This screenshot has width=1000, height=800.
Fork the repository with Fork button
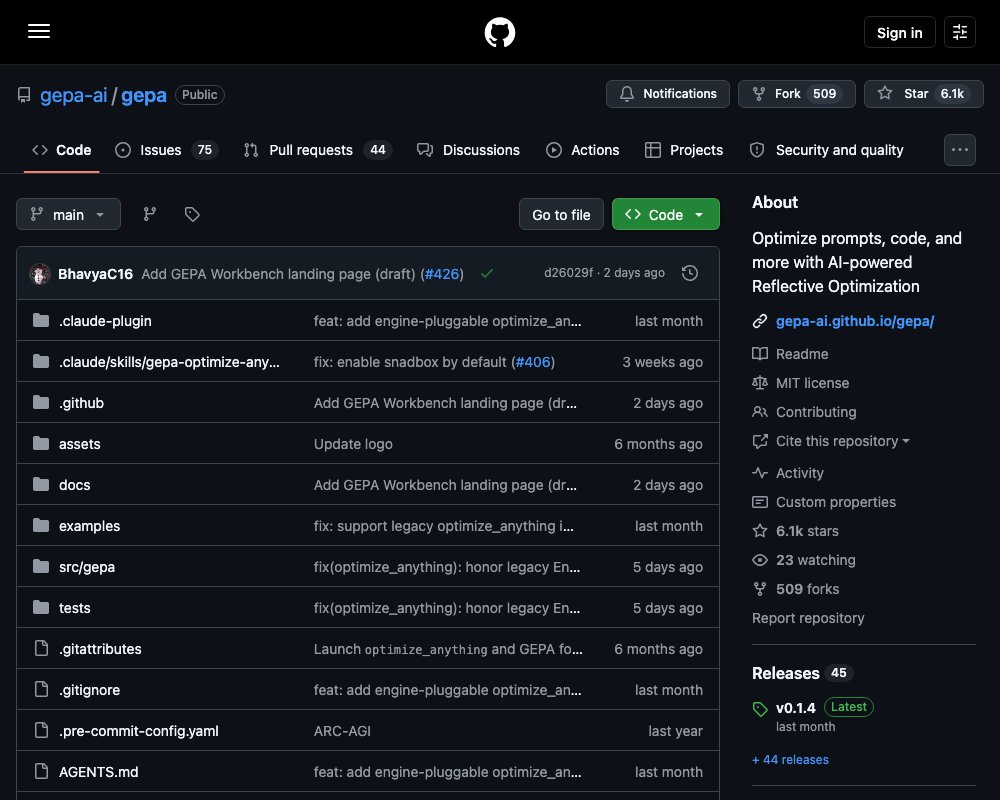[x=797, y=94]
